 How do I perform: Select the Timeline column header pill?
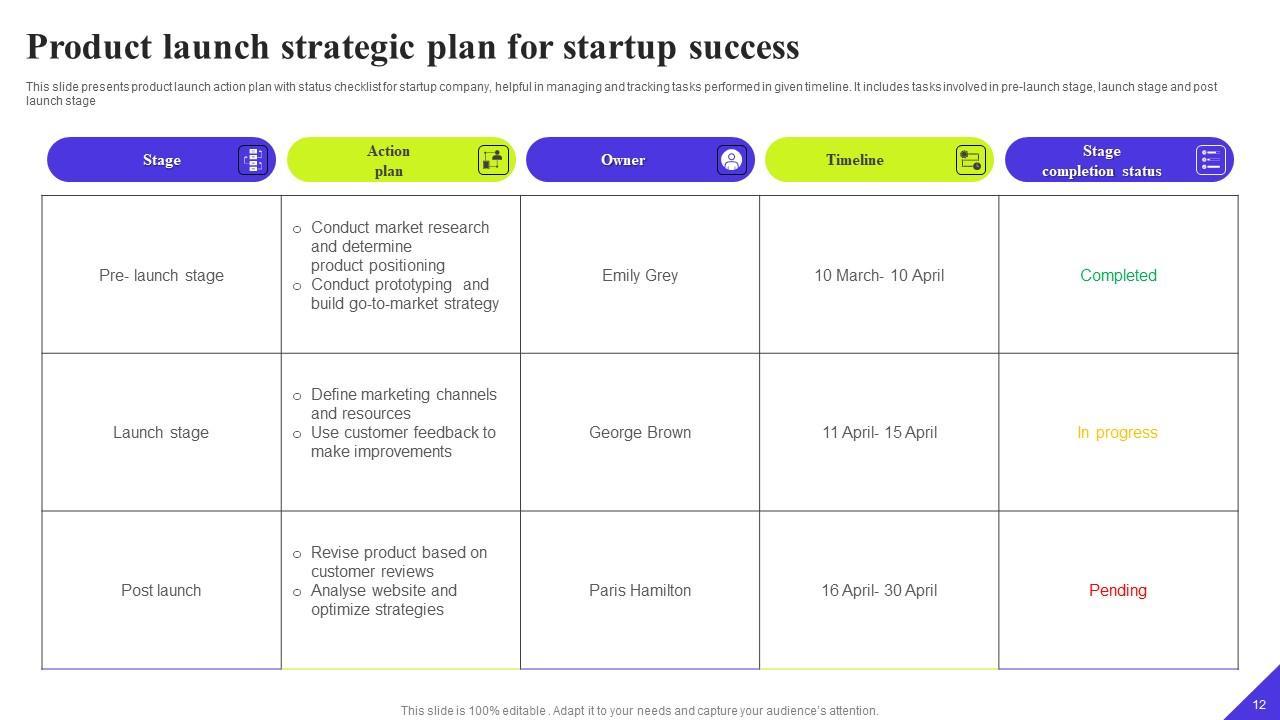click(x=855, y=160)
